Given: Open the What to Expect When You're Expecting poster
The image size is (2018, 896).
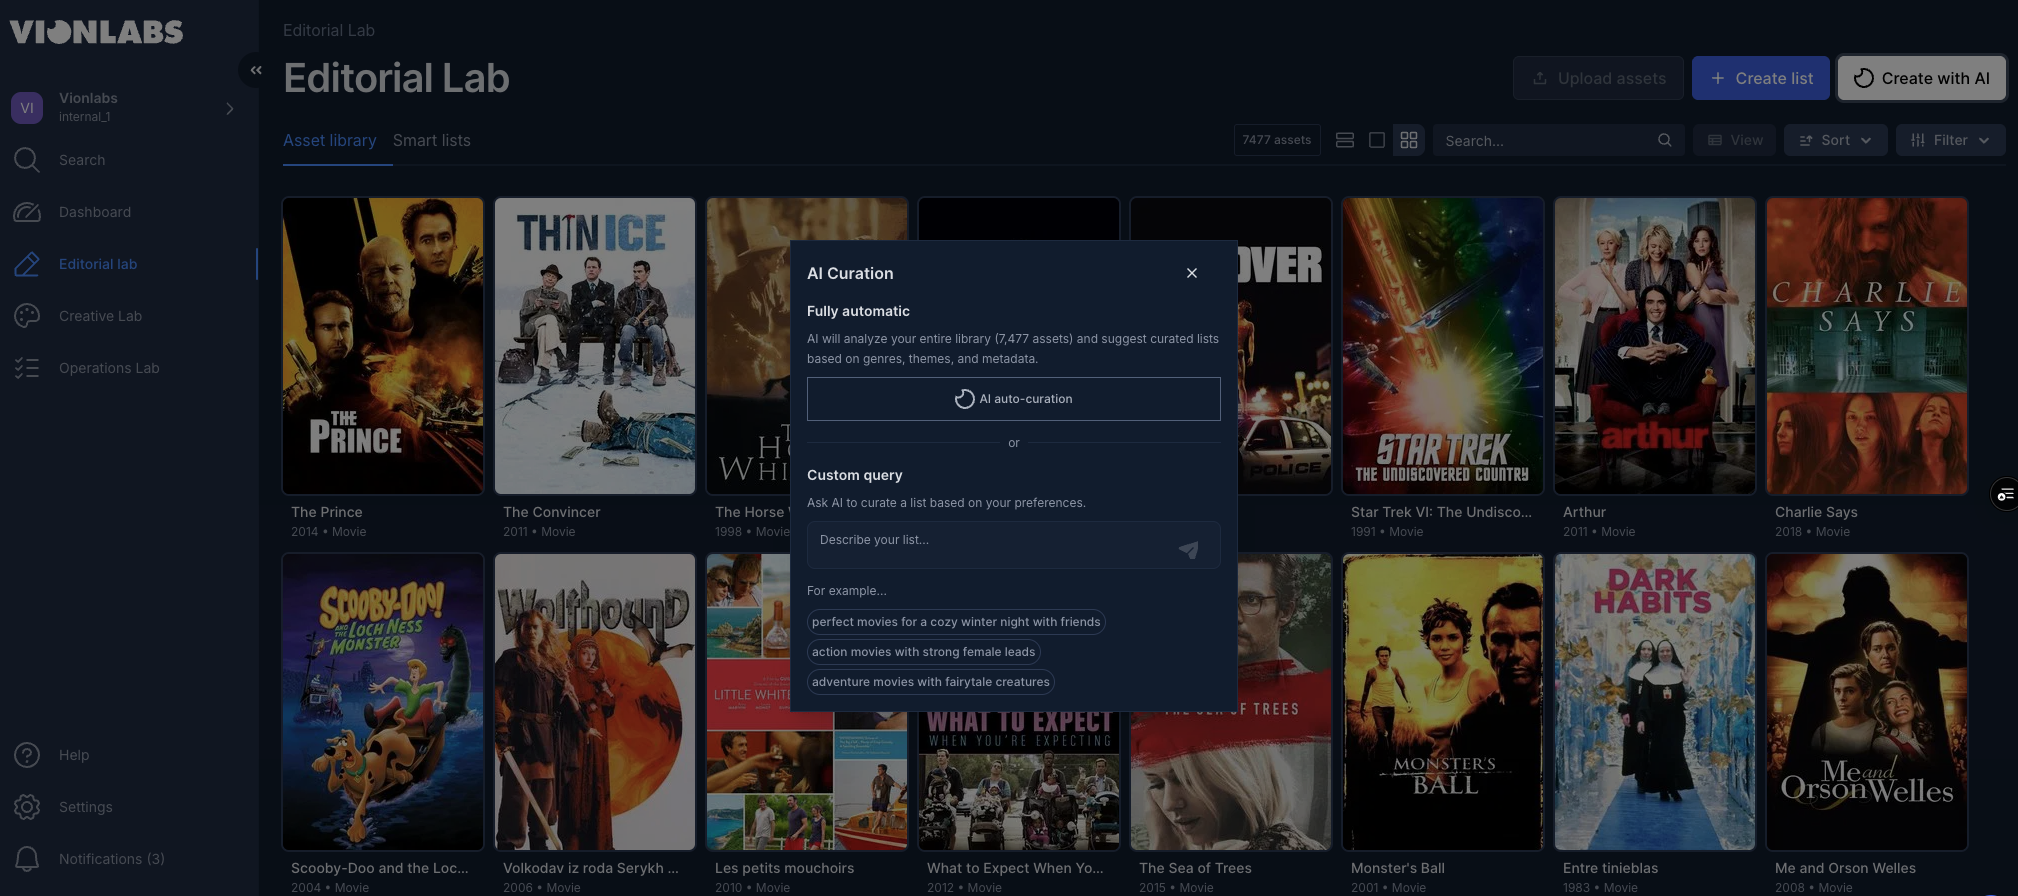Looking at the screenshot, I should 1019,781.
